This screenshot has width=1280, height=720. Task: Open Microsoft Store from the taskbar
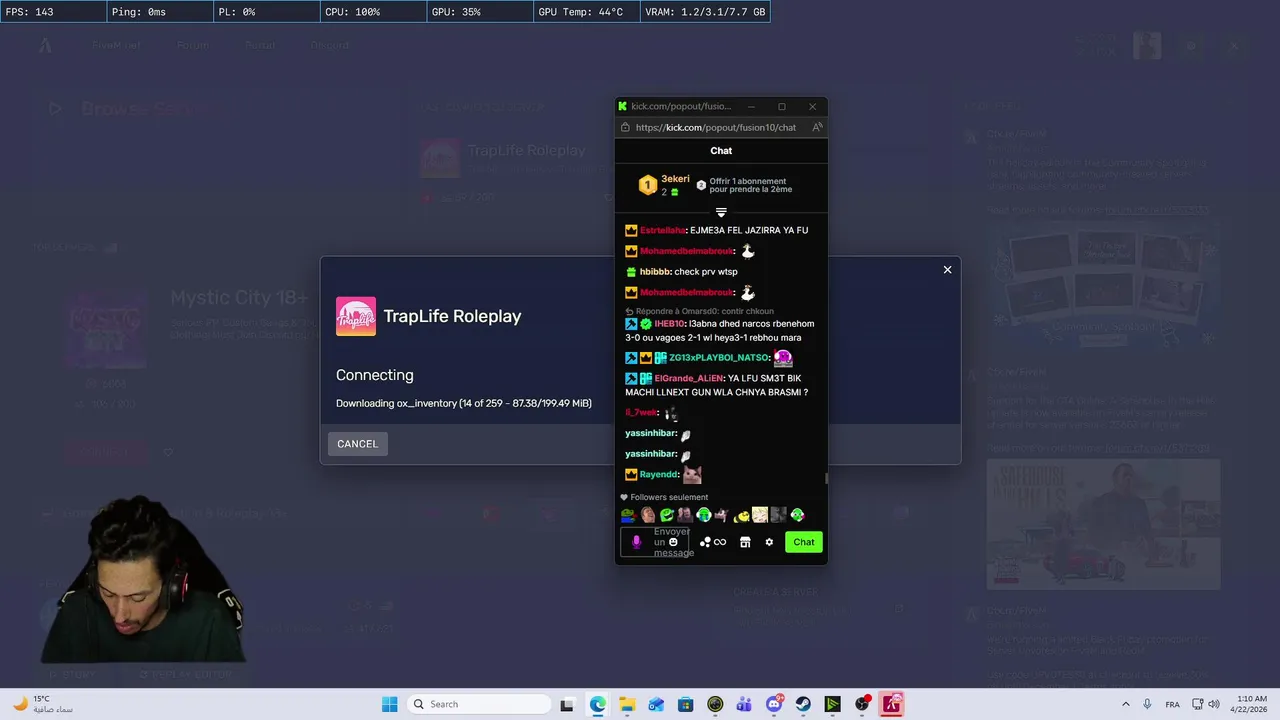tap(685, 704)
